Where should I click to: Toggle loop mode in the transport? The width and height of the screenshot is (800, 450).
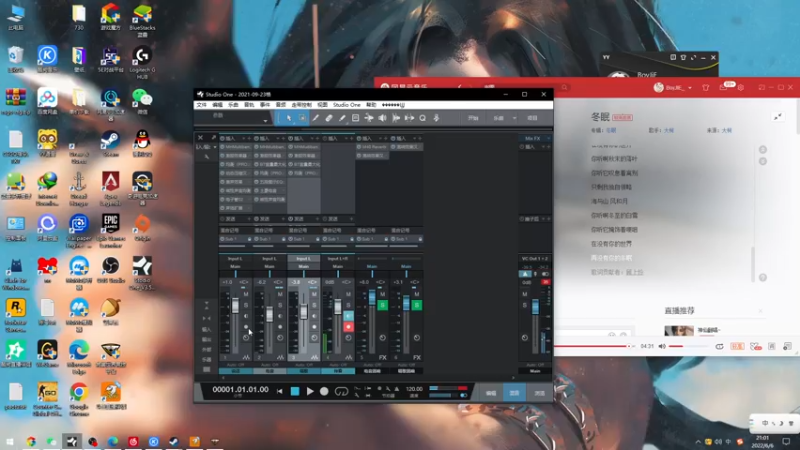click(x=341, y=391)
